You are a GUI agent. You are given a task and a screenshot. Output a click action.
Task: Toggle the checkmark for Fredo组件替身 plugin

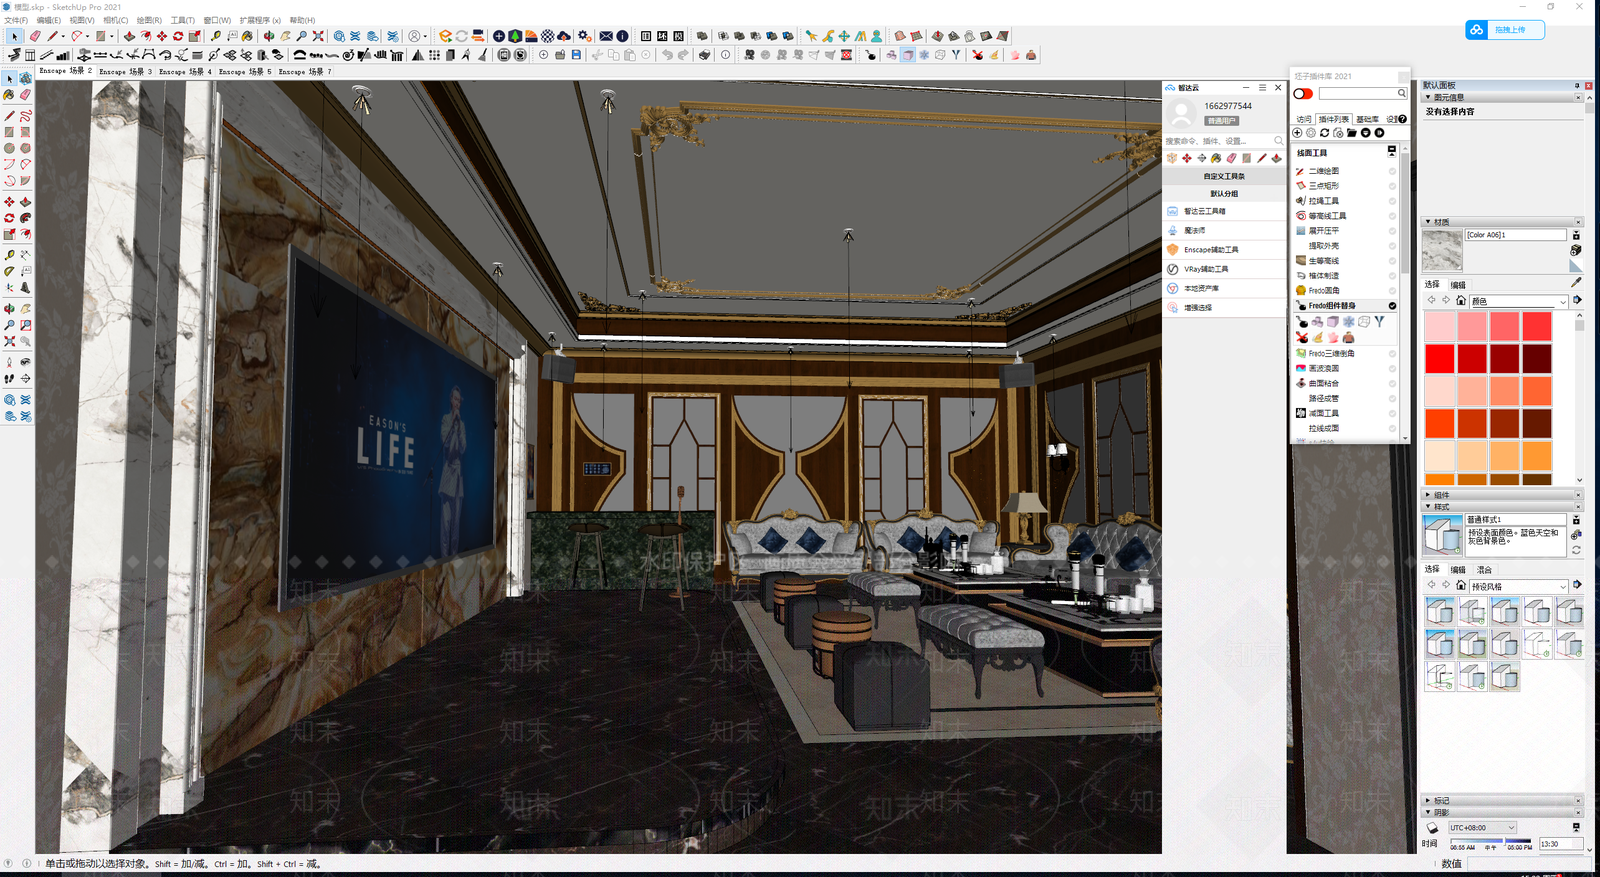click(x=1392, y=306)
